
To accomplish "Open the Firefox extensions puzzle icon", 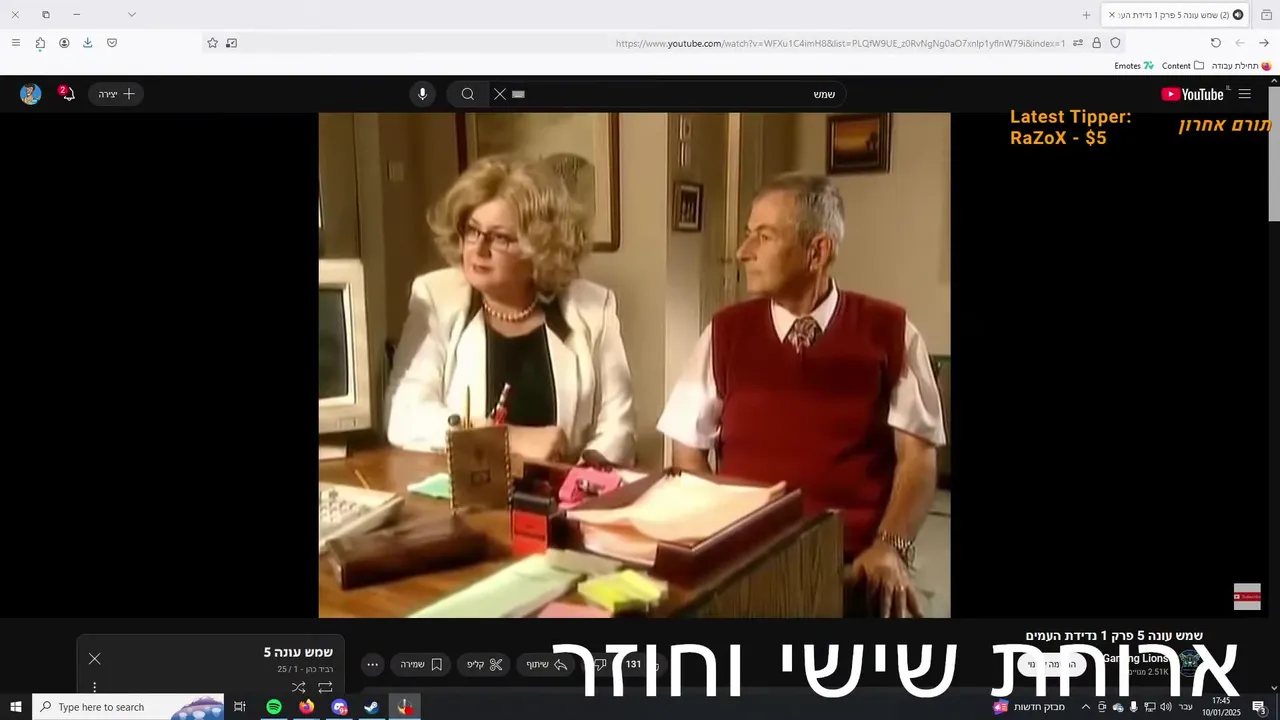I will 40,43.
